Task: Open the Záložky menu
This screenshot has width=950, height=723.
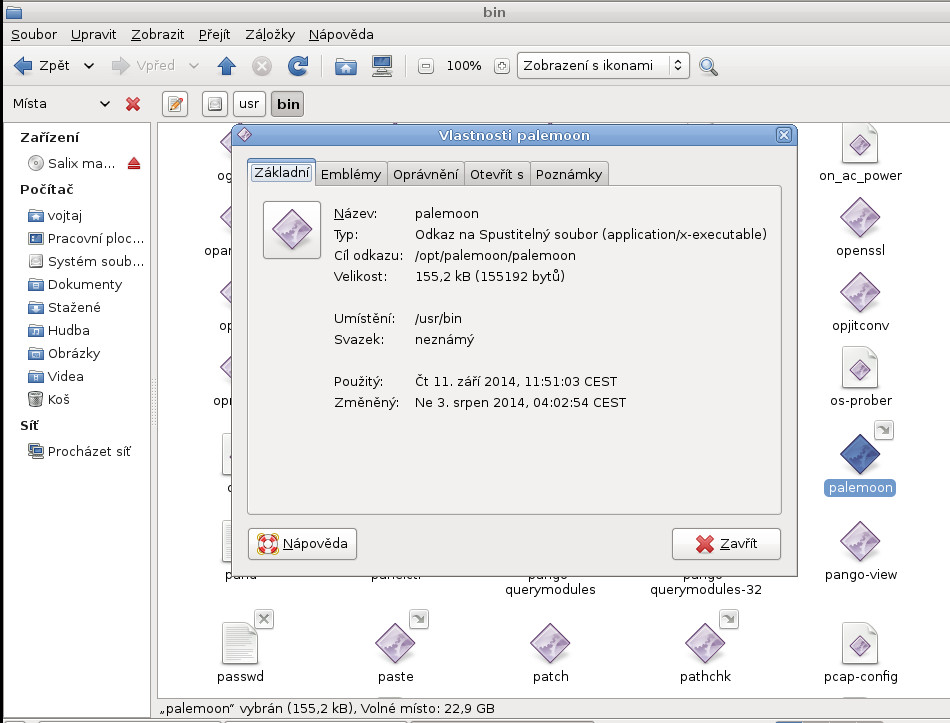Action: point(270,34)
